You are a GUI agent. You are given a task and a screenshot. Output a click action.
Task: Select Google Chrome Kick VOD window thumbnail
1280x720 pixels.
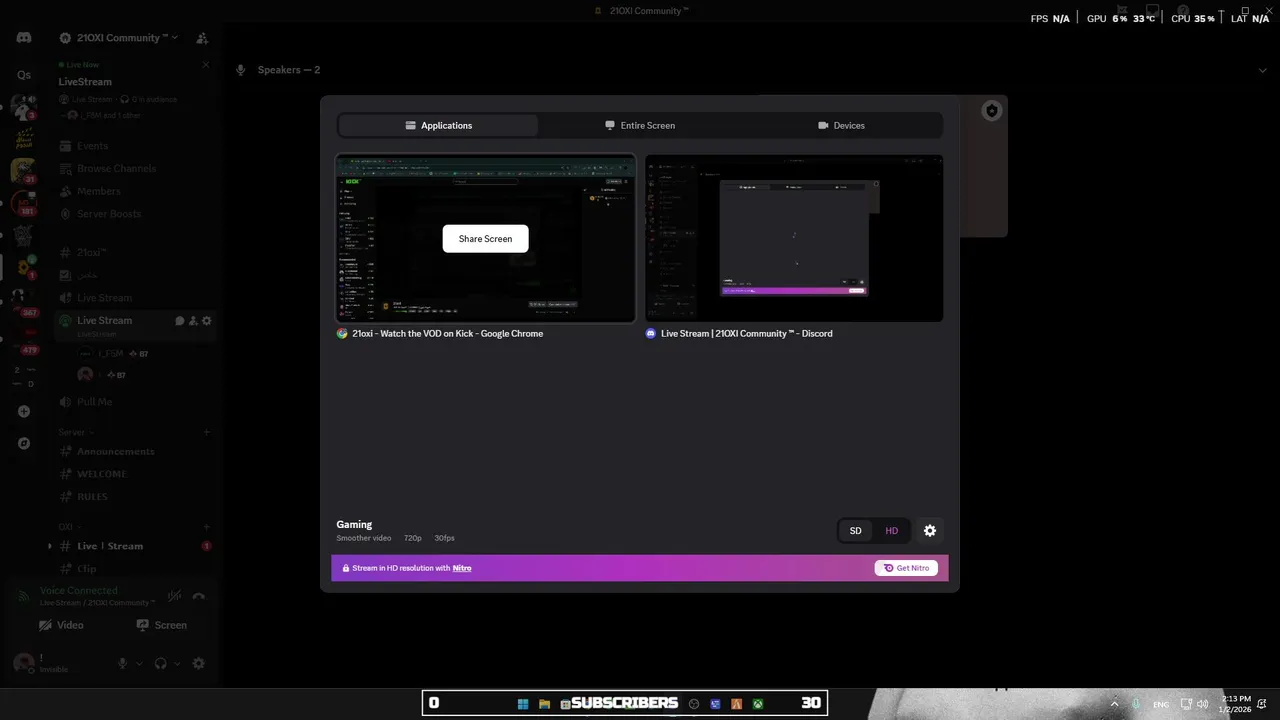[x=485, y=238]
